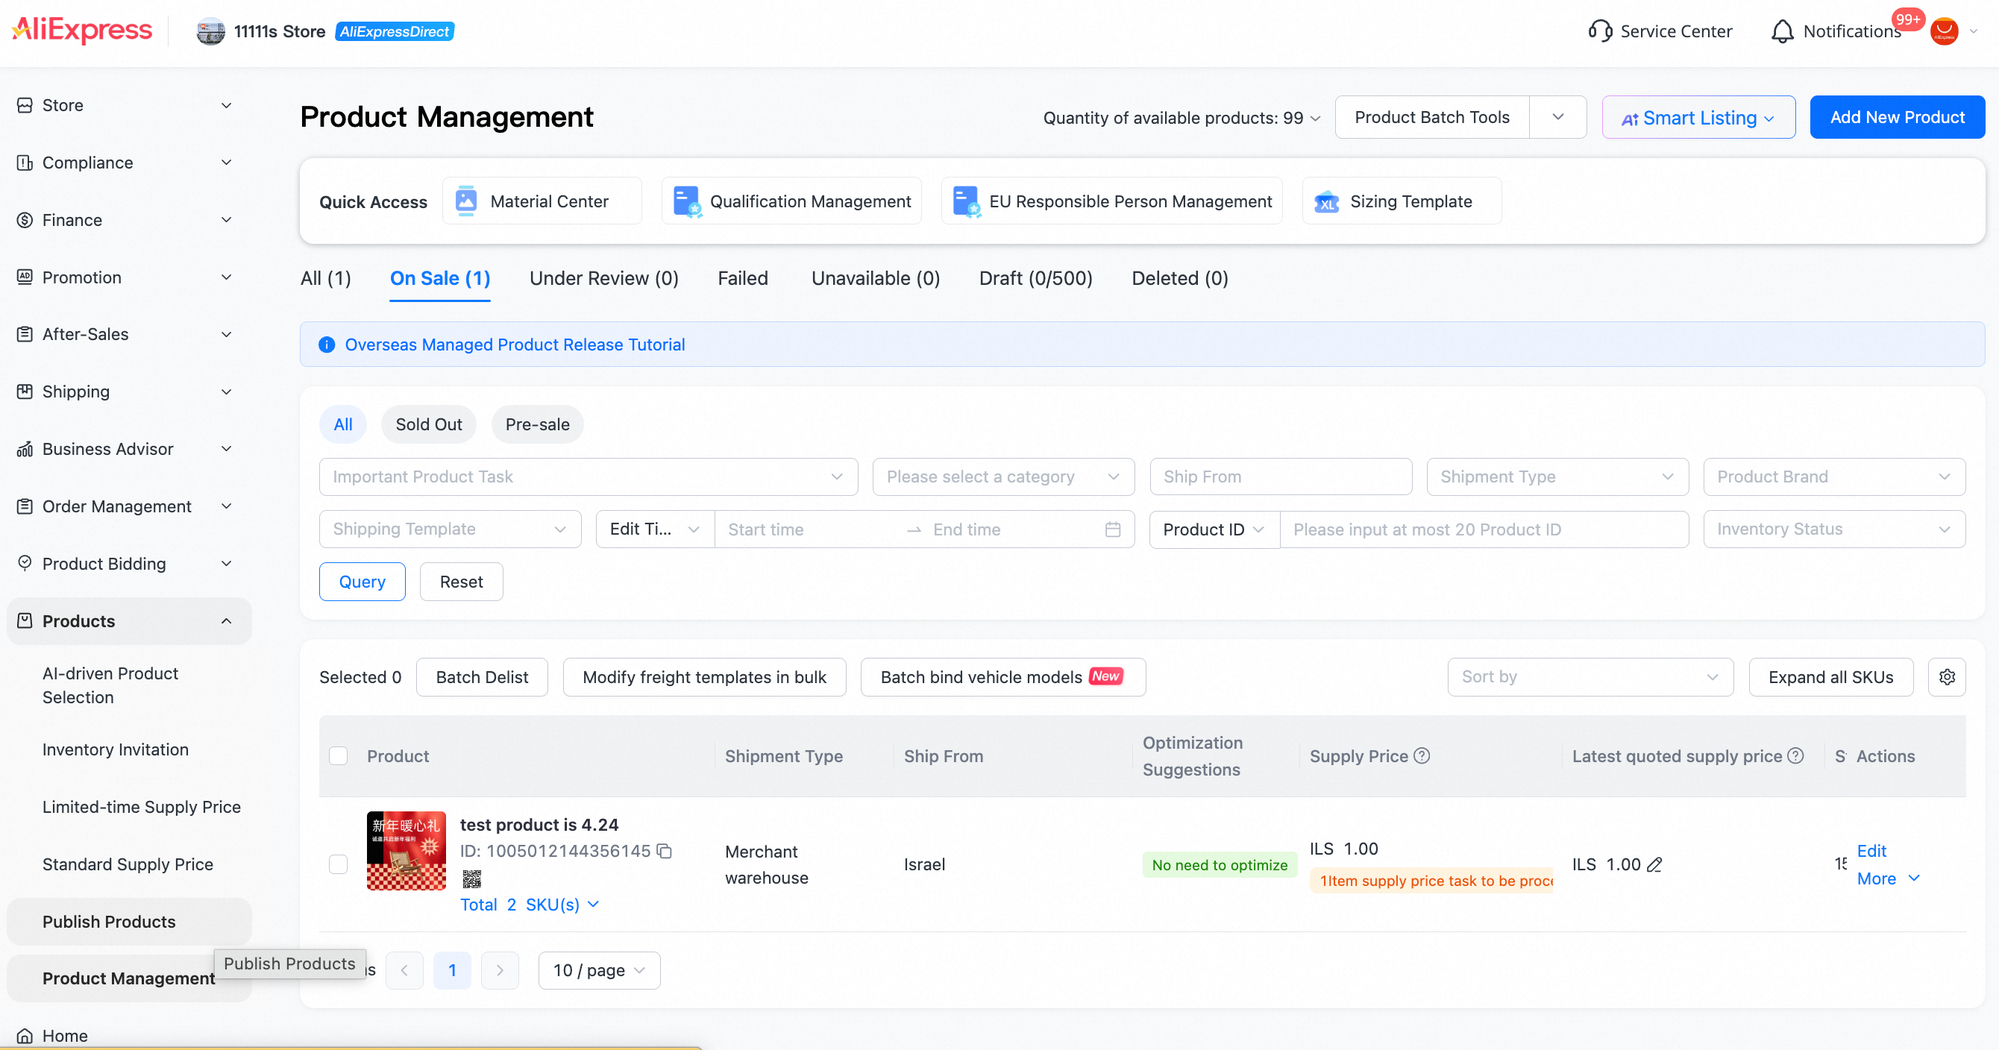Copy the product ID 1005012144356145

pos(664,851)
